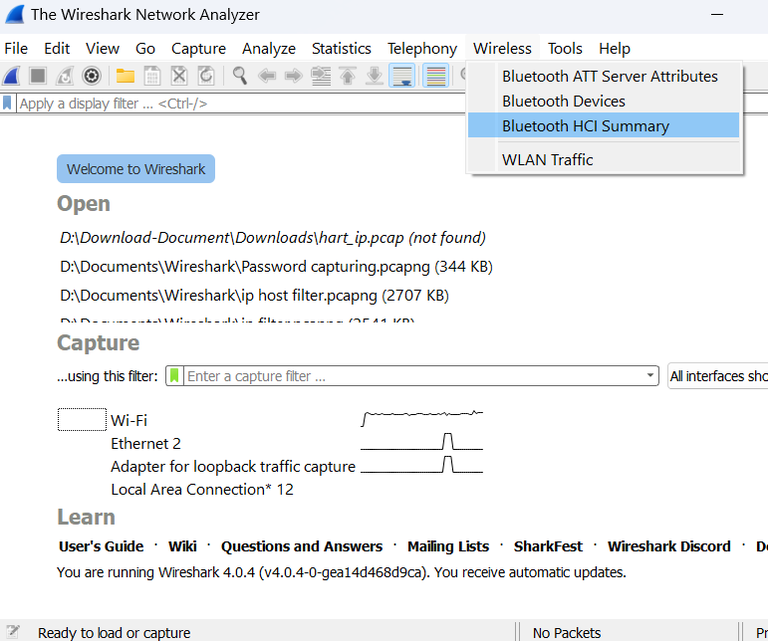This screenshot has width=768, height=641.
Task: Reload this capture file toolbar icon
Action: [x=206, y=76]
